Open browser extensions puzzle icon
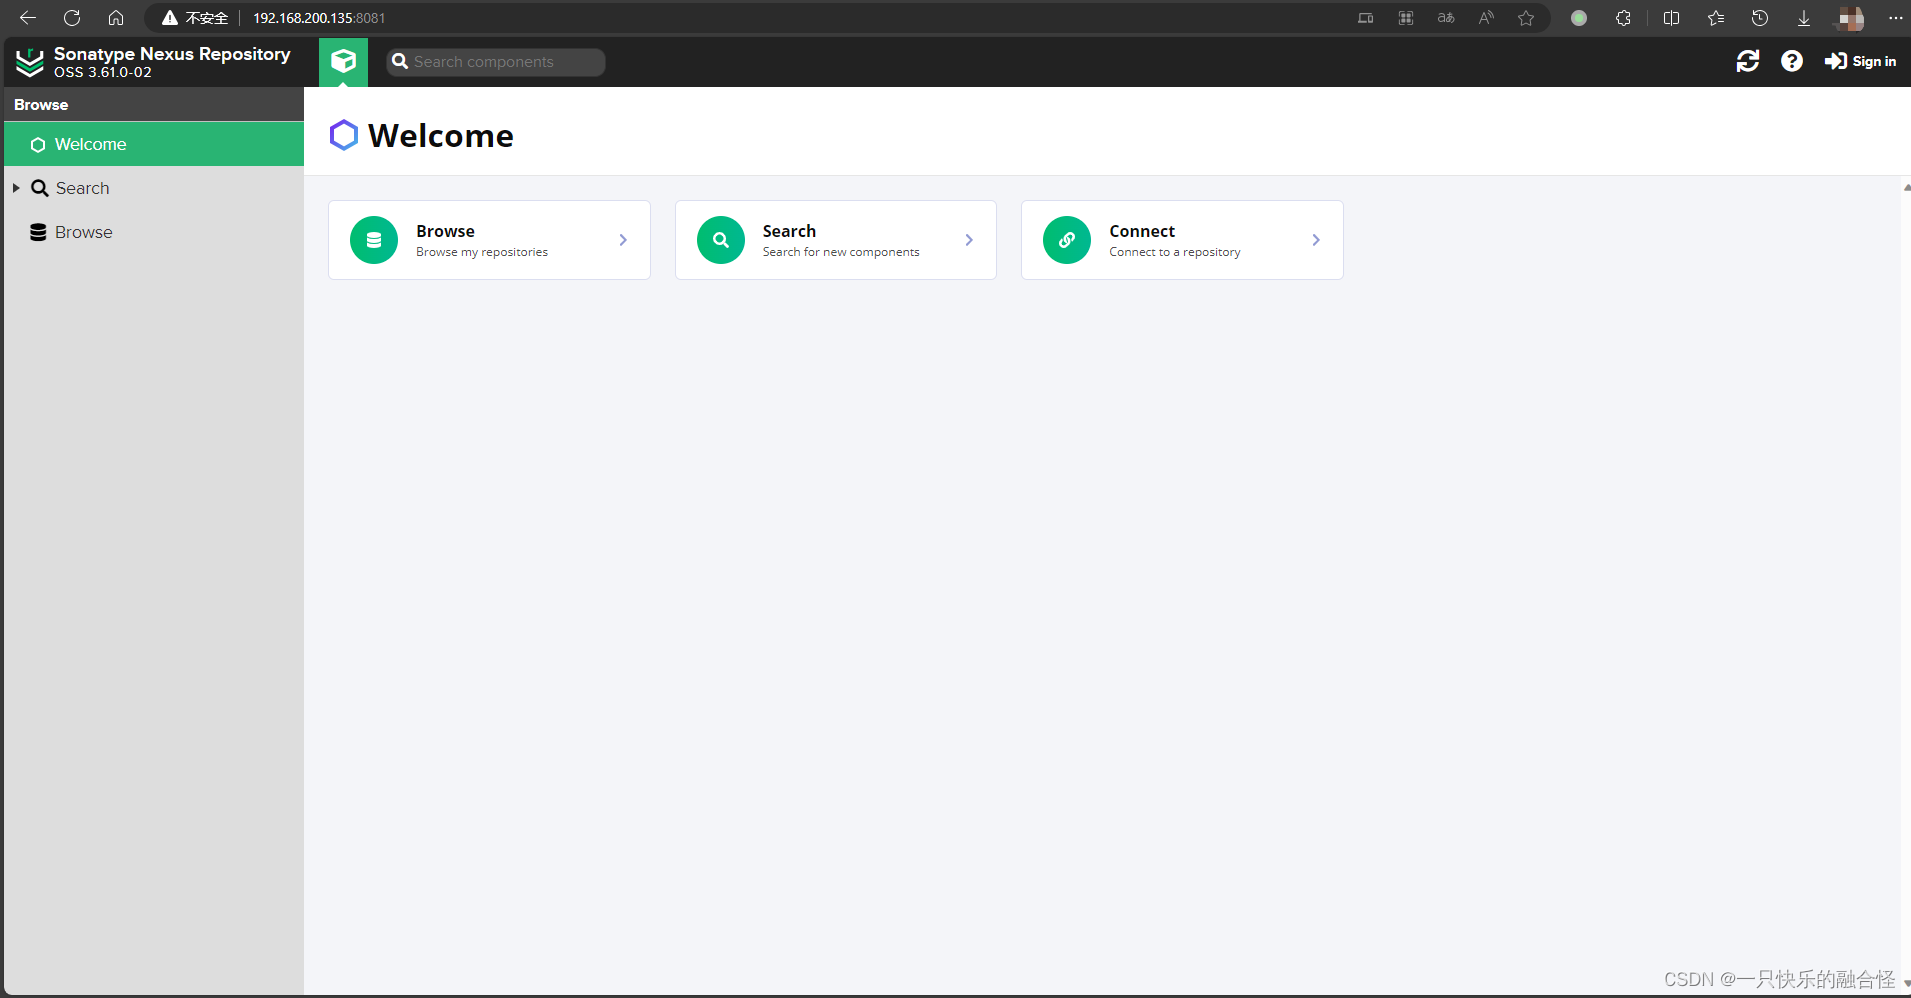The height and width of the screenshot is (998, 1911). point(1623,18)
